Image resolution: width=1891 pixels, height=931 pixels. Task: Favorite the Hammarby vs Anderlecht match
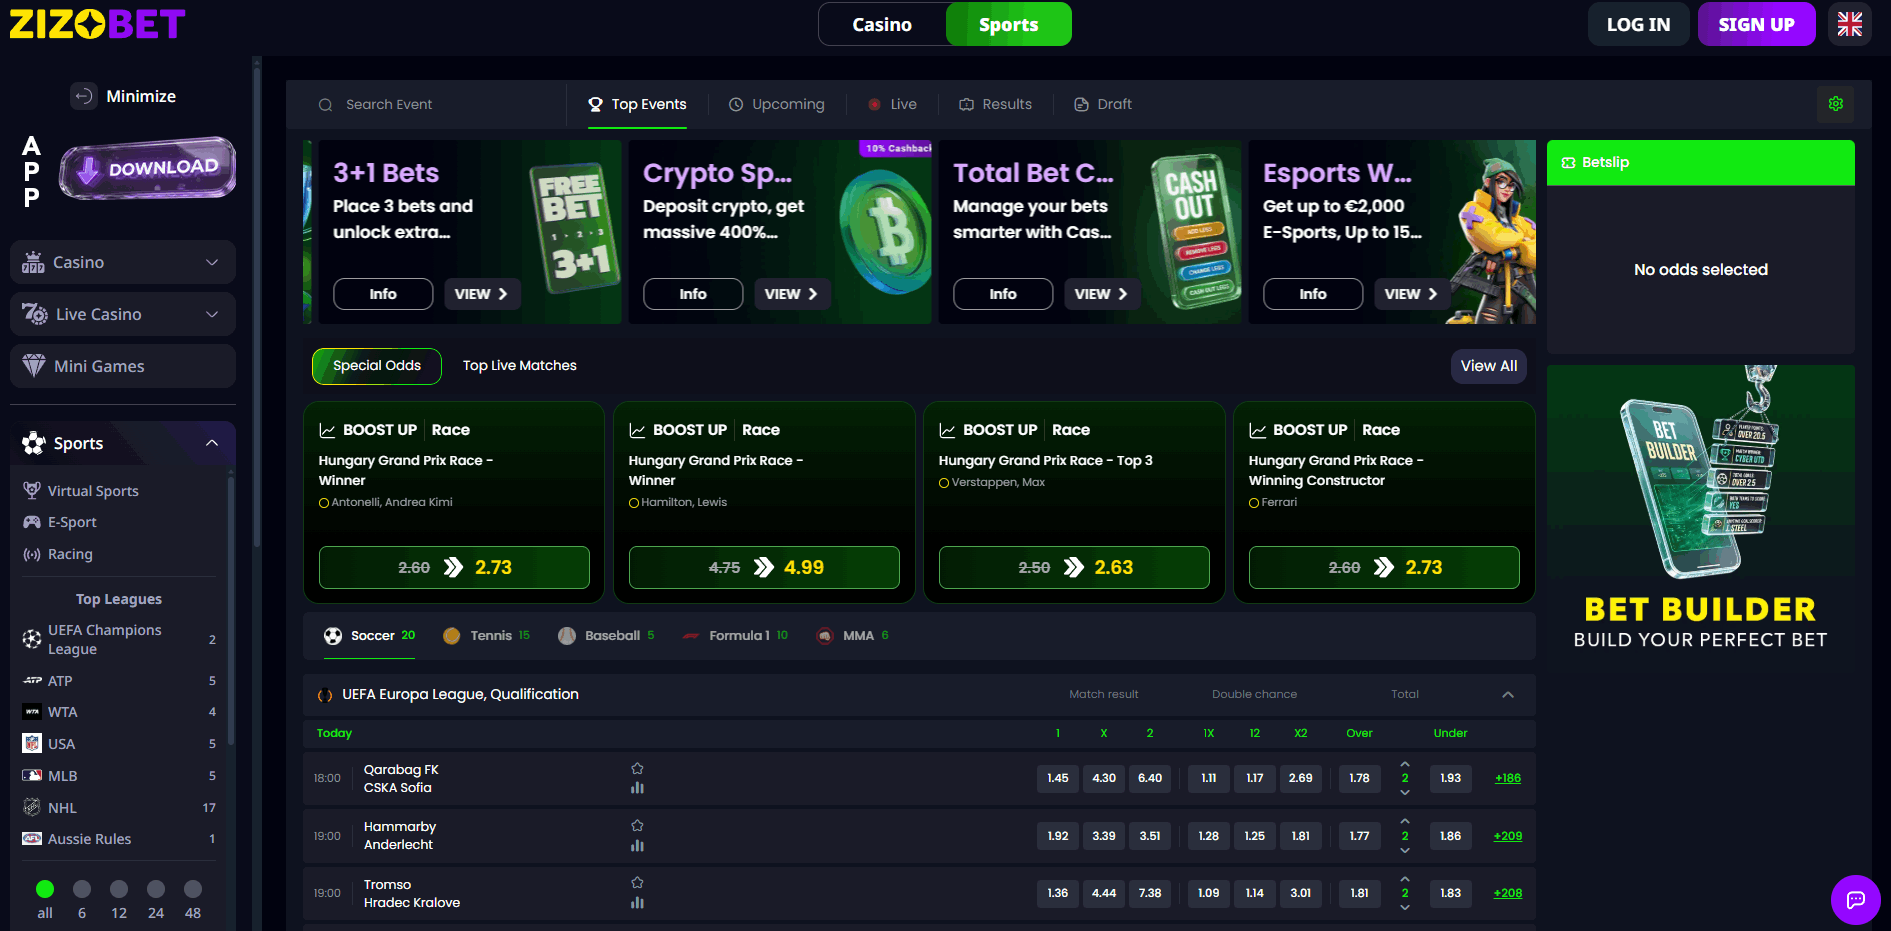click(637, 826)
